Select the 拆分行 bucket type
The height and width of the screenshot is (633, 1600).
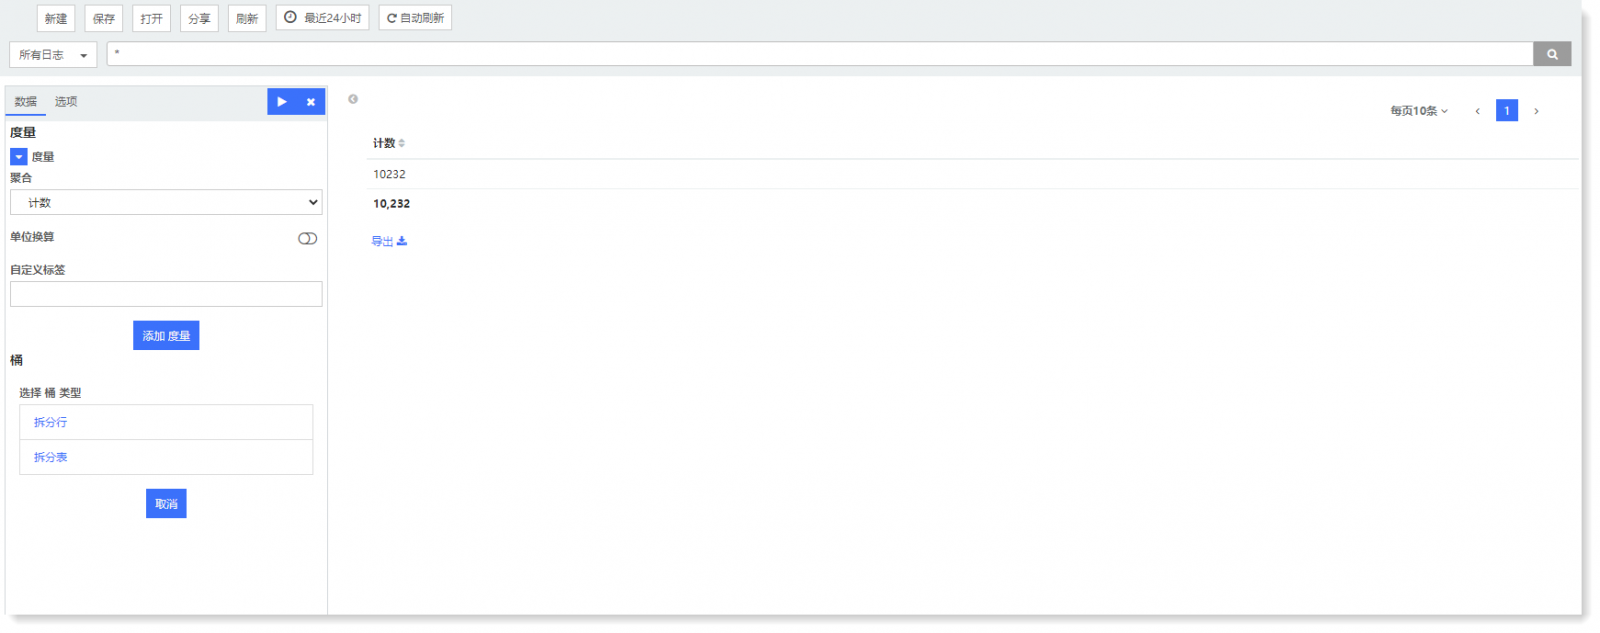tap(166, 422)
